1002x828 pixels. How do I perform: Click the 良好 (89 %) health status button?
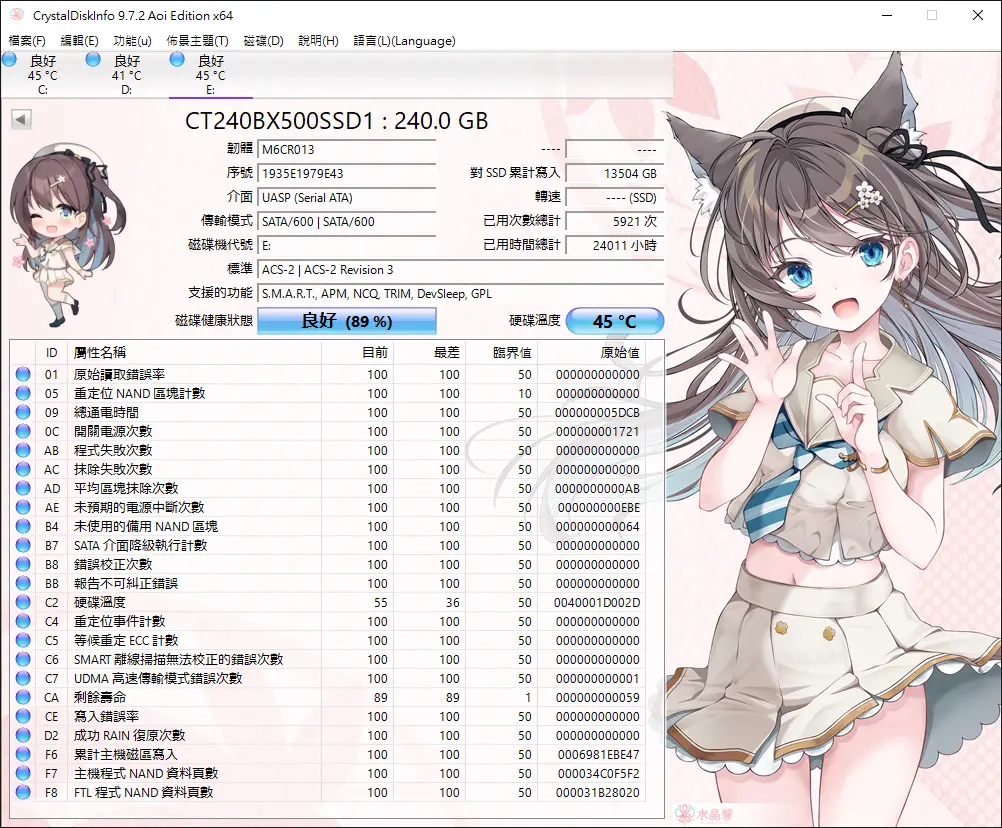(x=347, y=321)
